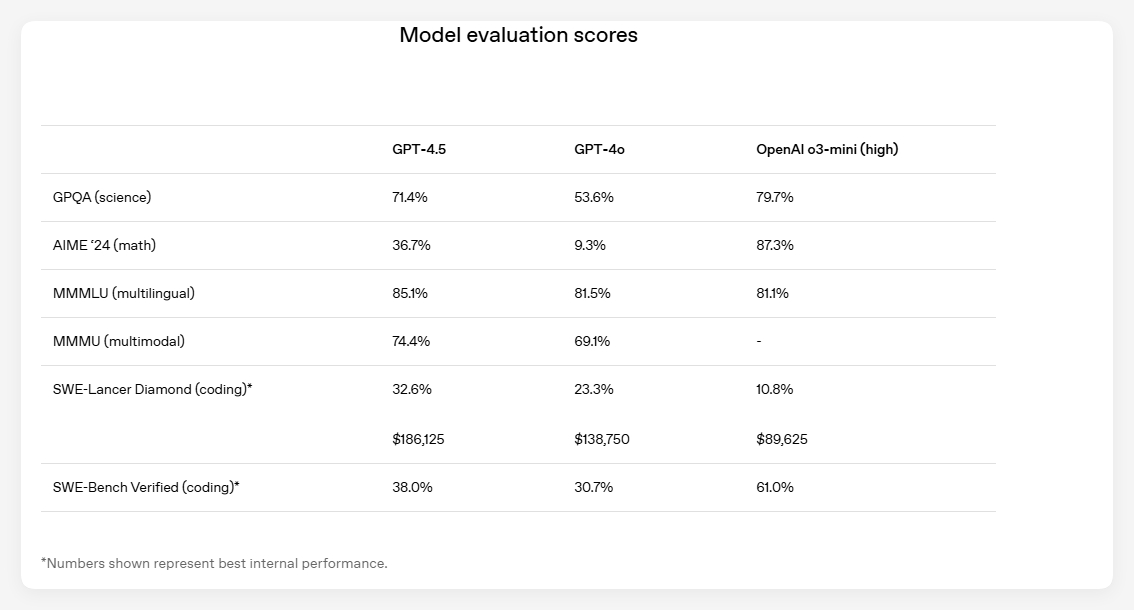Select the 69.1% MMMU score cell

pos(592,341)
